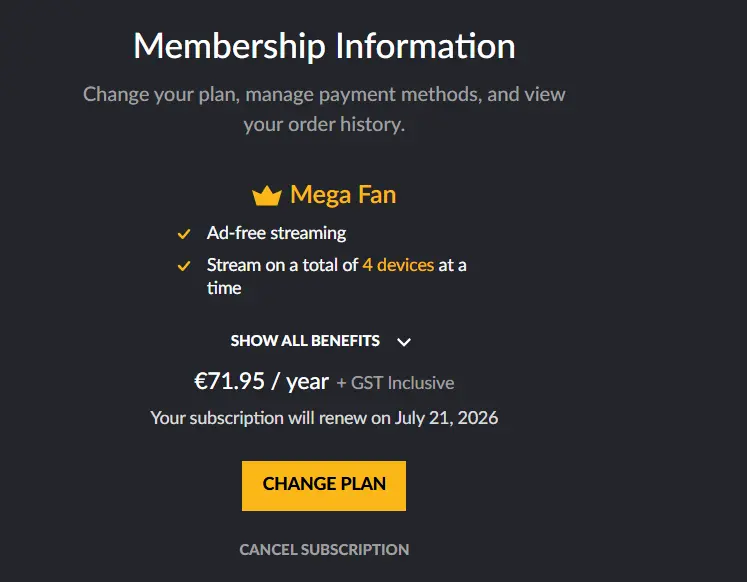
Task: Click the 'your order history.' subtitle line
Action: pos(324,124)
